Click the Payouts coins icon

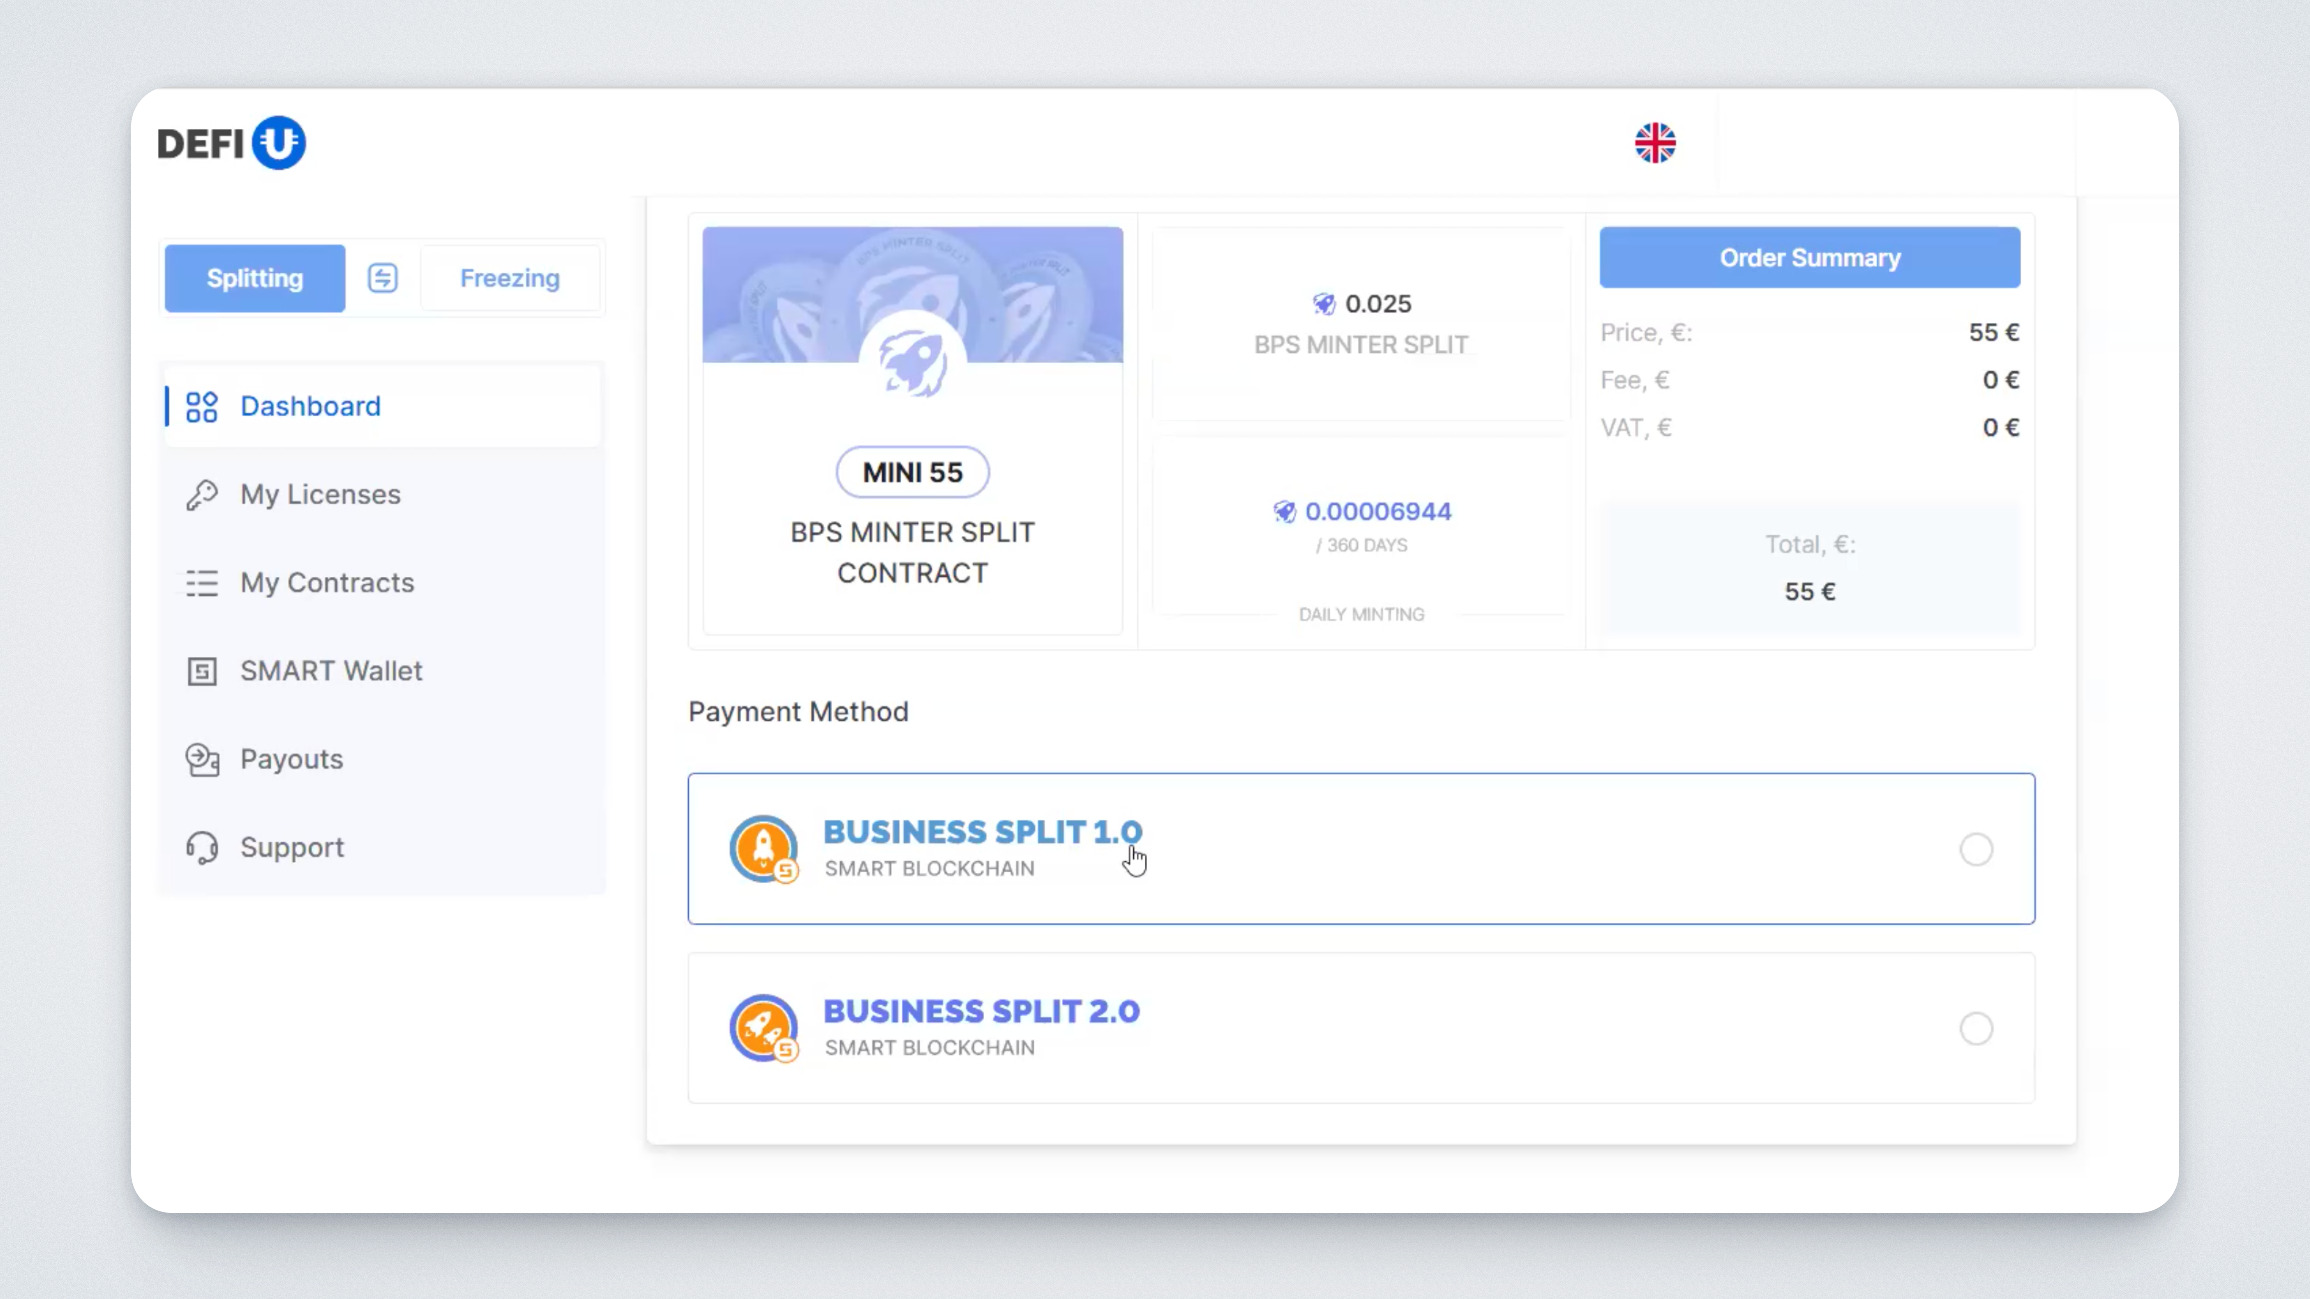[x=202, y=760]
